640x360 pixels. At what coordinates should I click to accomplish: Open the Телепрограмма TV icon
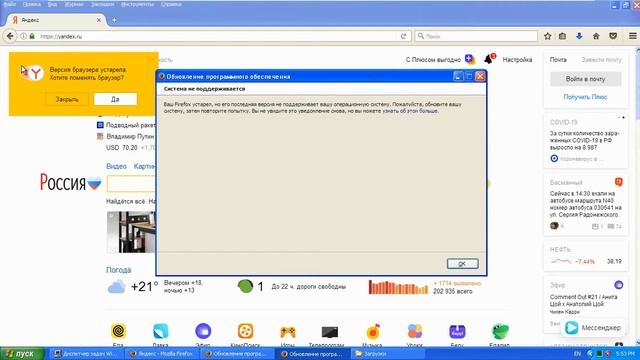pyautogui.click(x=330, y=332)
